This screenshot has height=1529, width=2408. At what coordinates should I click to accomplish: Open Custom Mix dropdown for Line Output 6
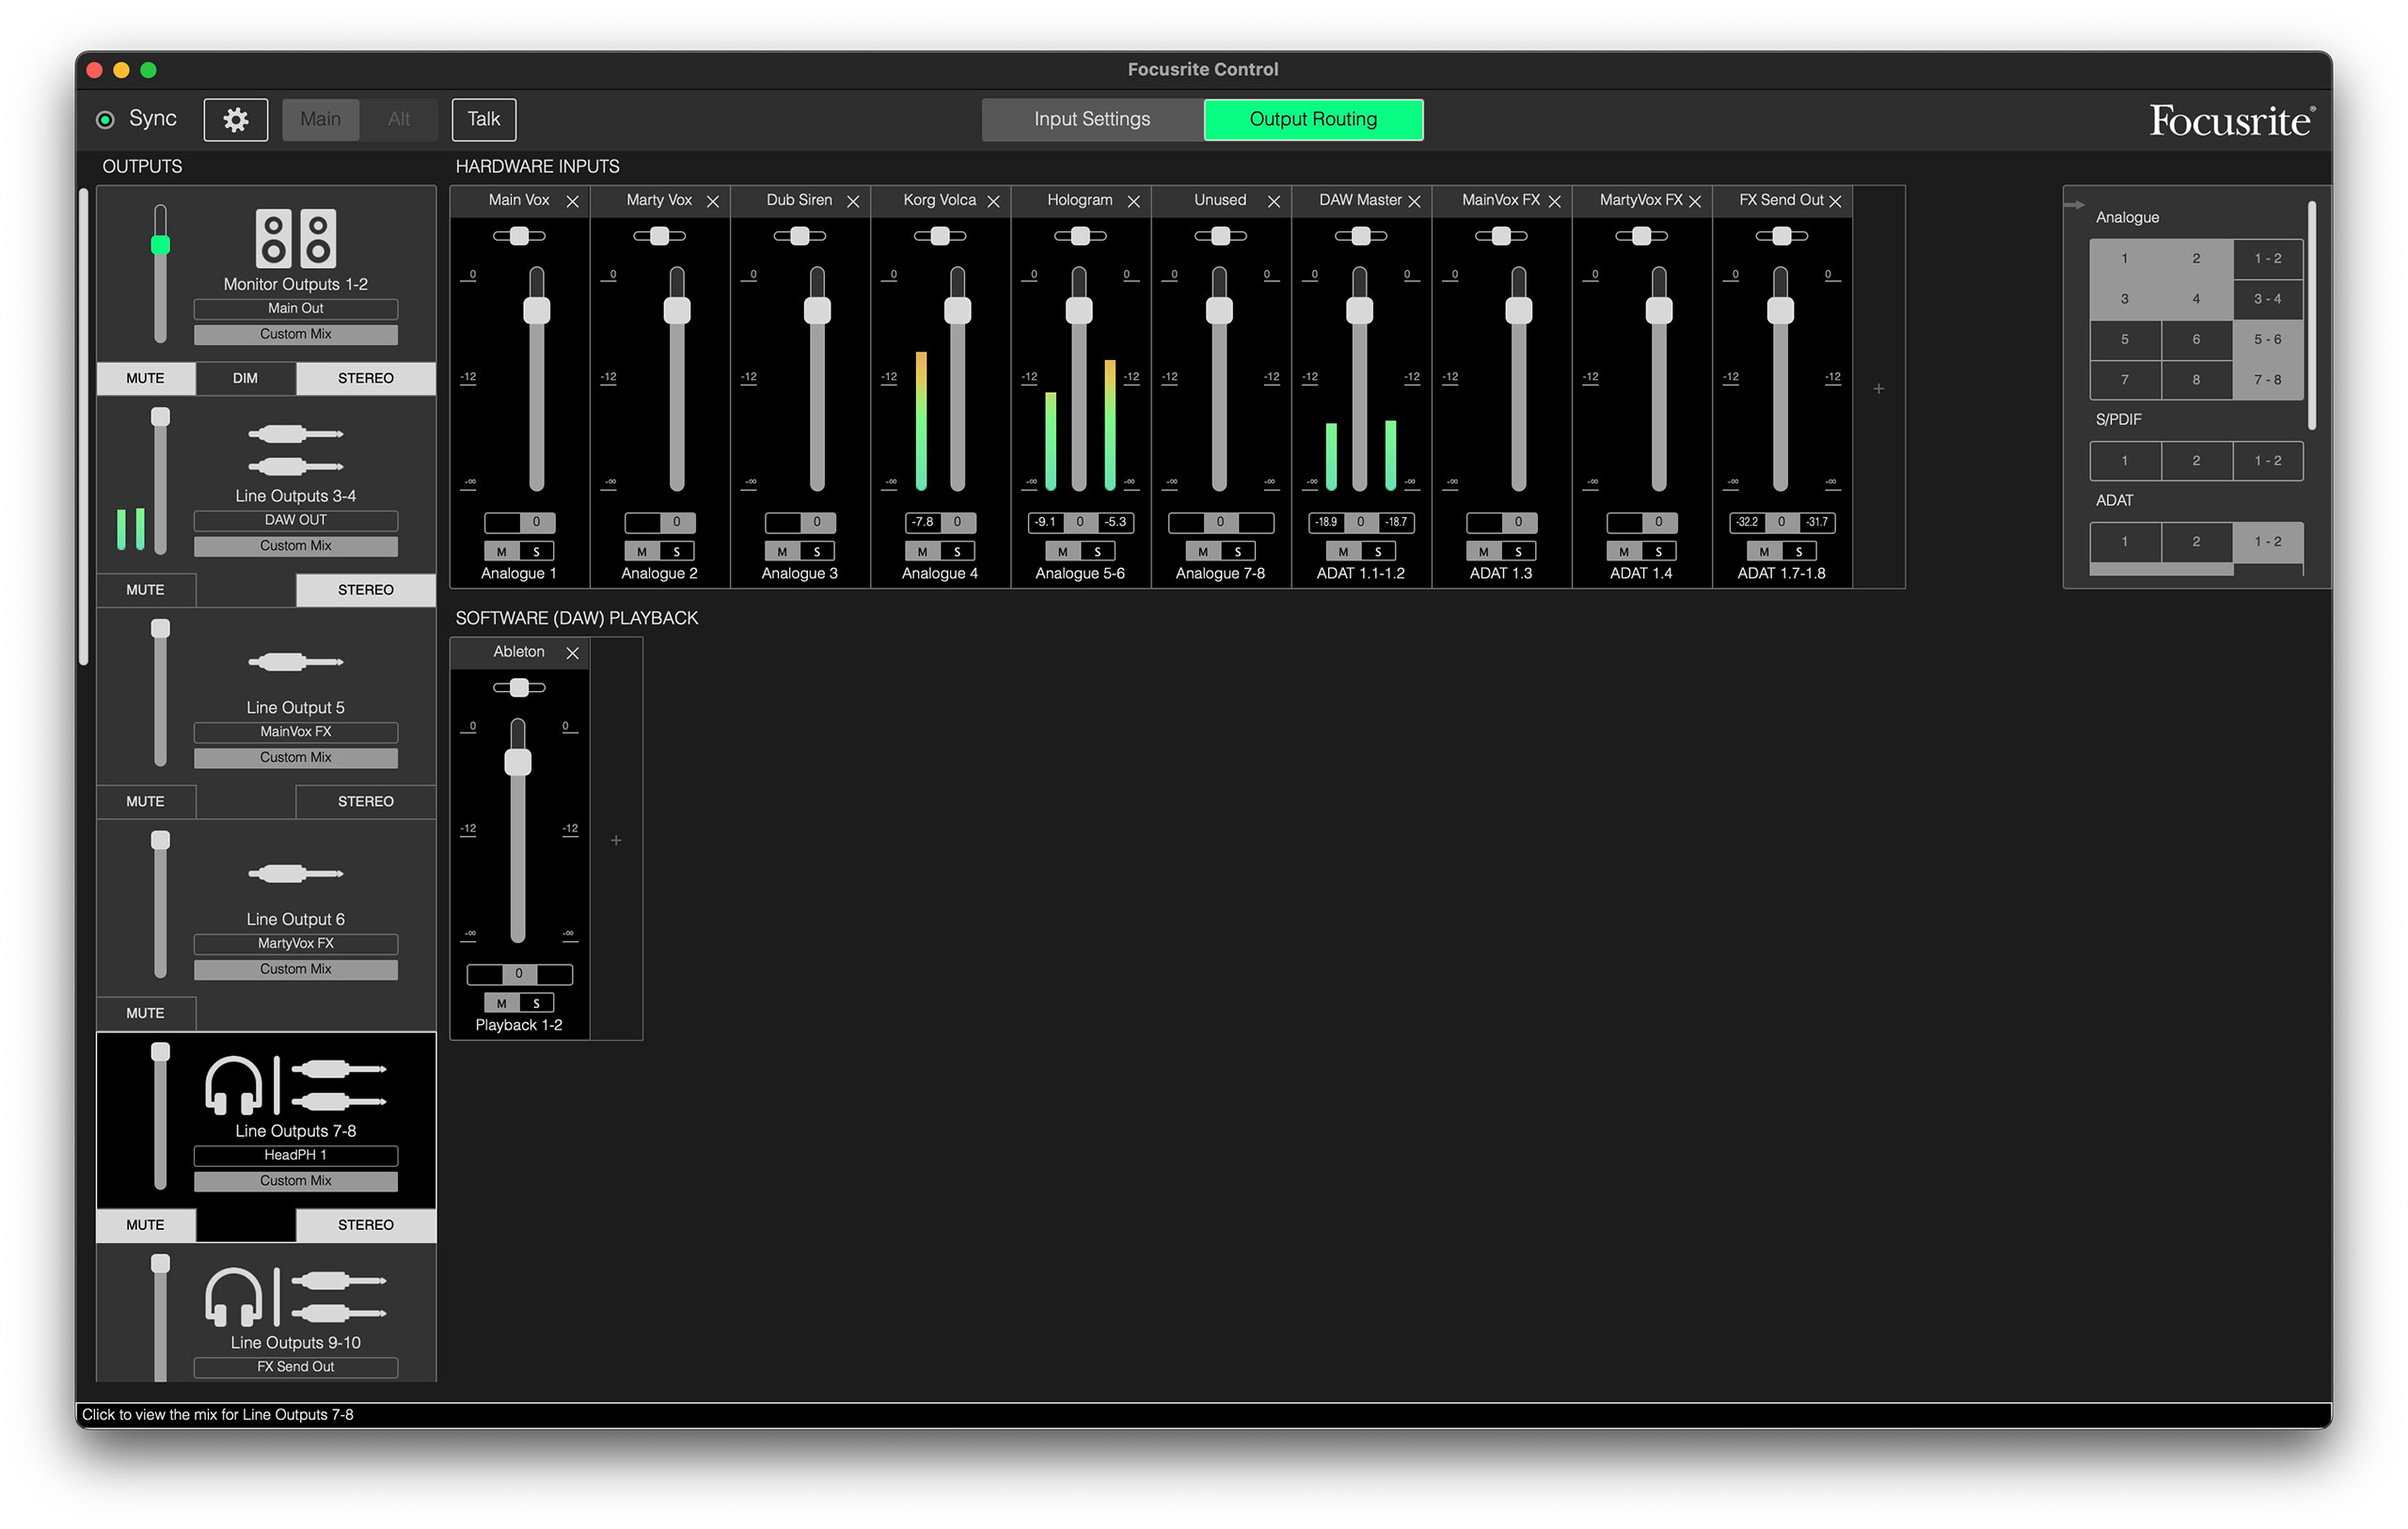[x=295, y=969]
